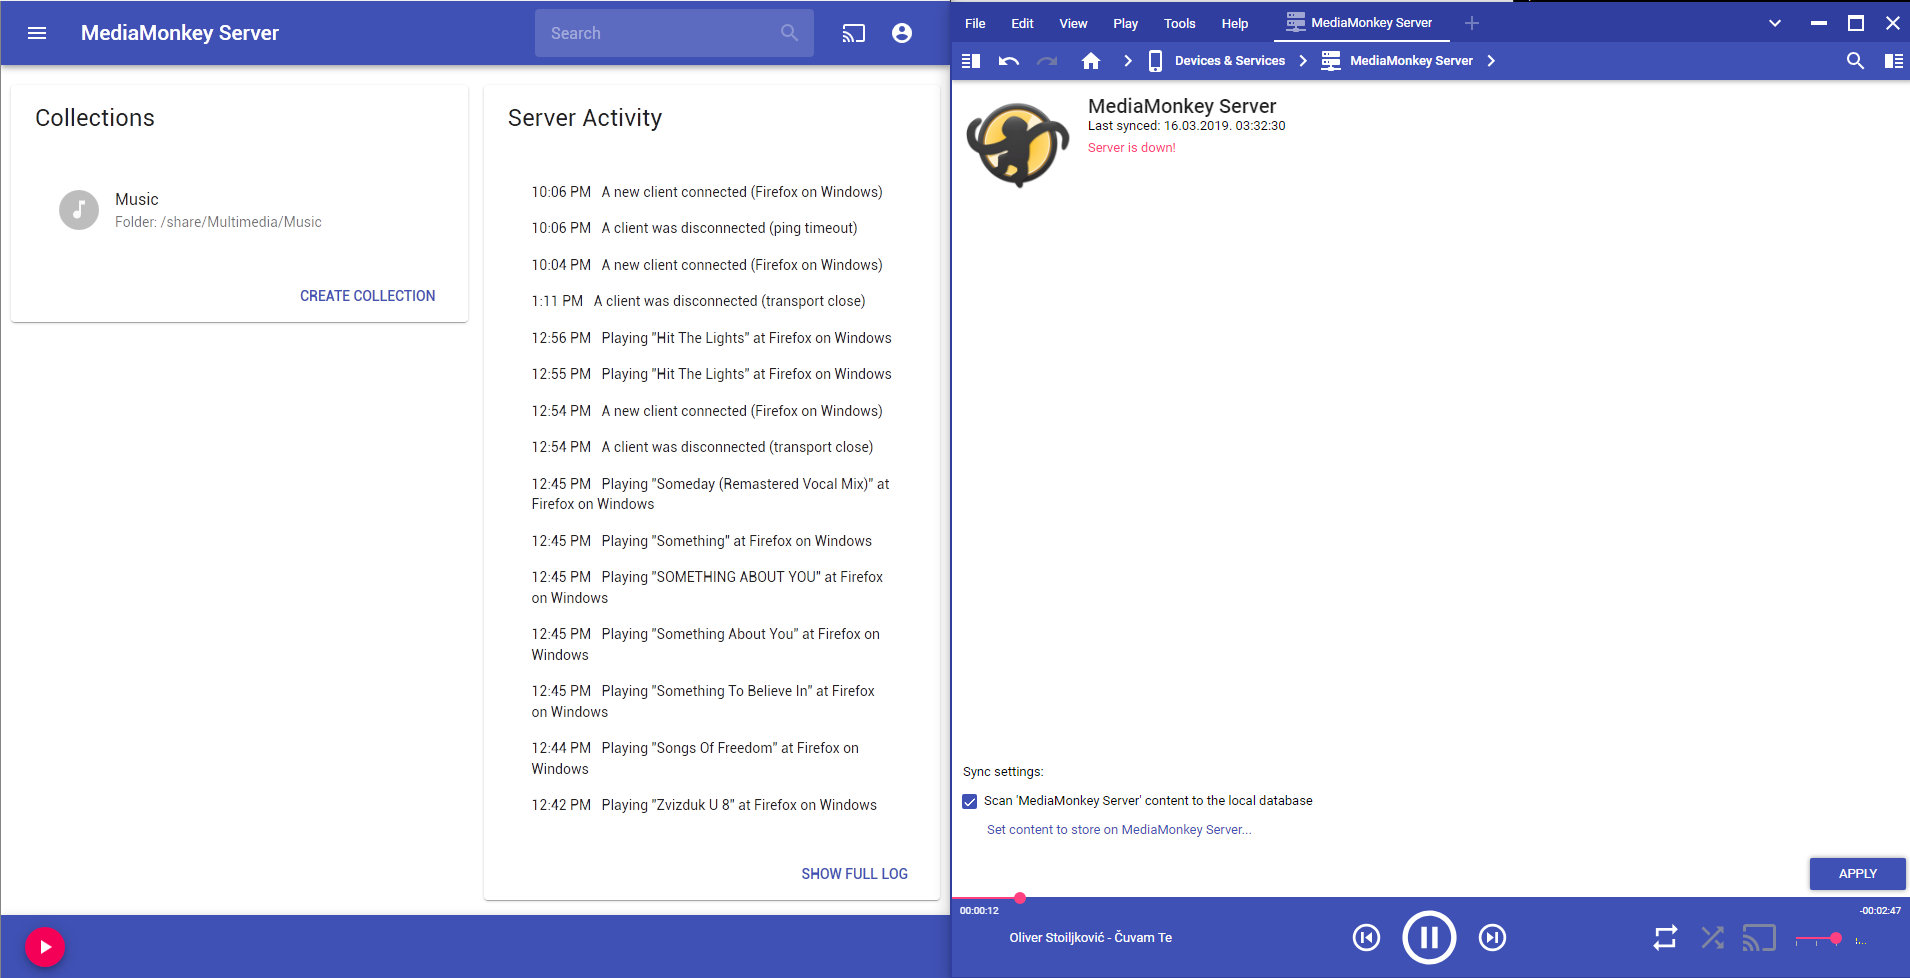
Task: Toggle shuffle playback mode
Action: pyautogui.click(x=1712, y=937)
